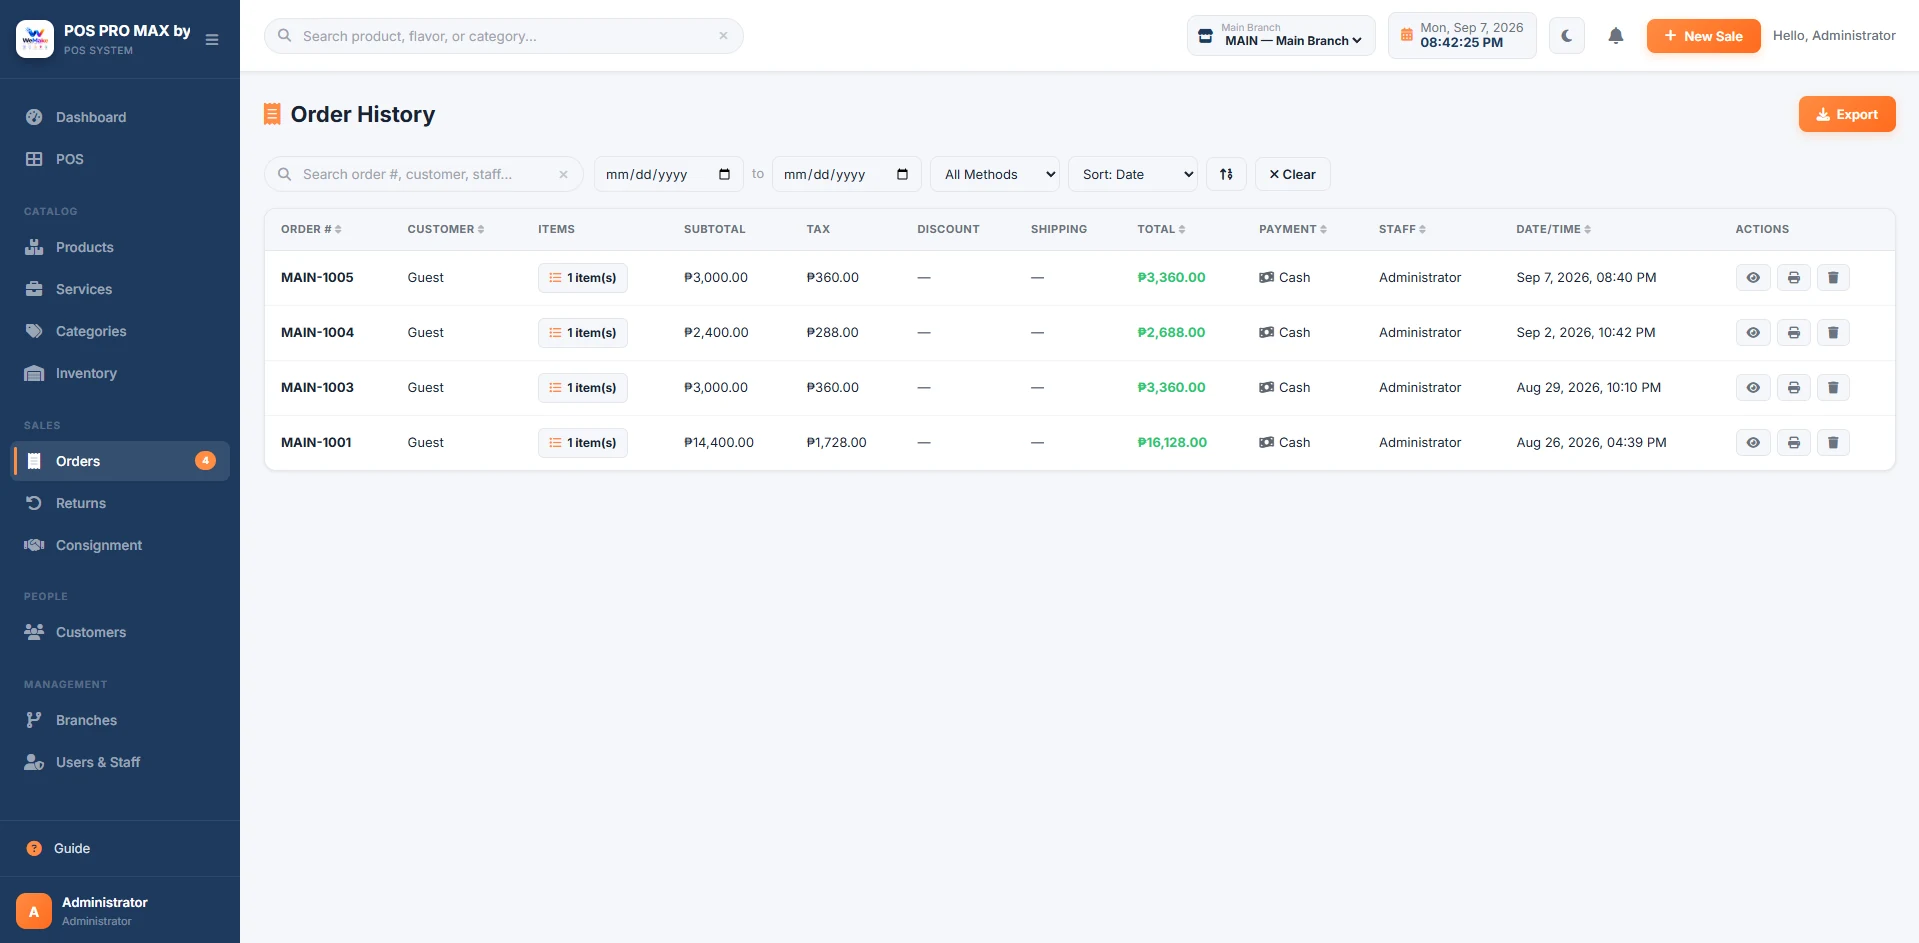Open the Sort: Date dropdown

[x=1133, y=174]
